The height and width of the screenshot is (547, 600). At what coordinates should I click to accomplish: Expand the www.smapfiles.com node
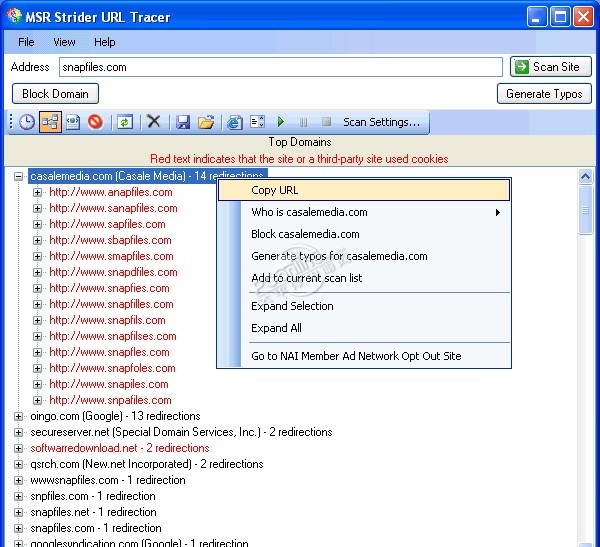pos(37,256)
